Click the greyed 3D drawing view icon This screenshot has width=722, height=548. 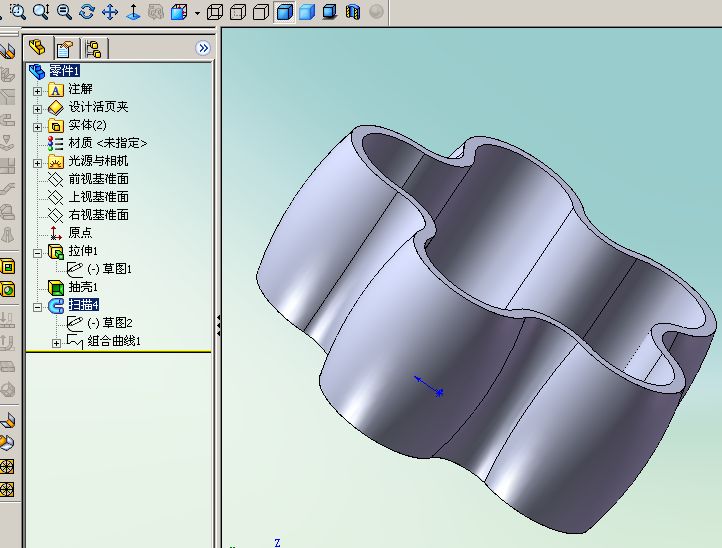(x=156, y=12)
